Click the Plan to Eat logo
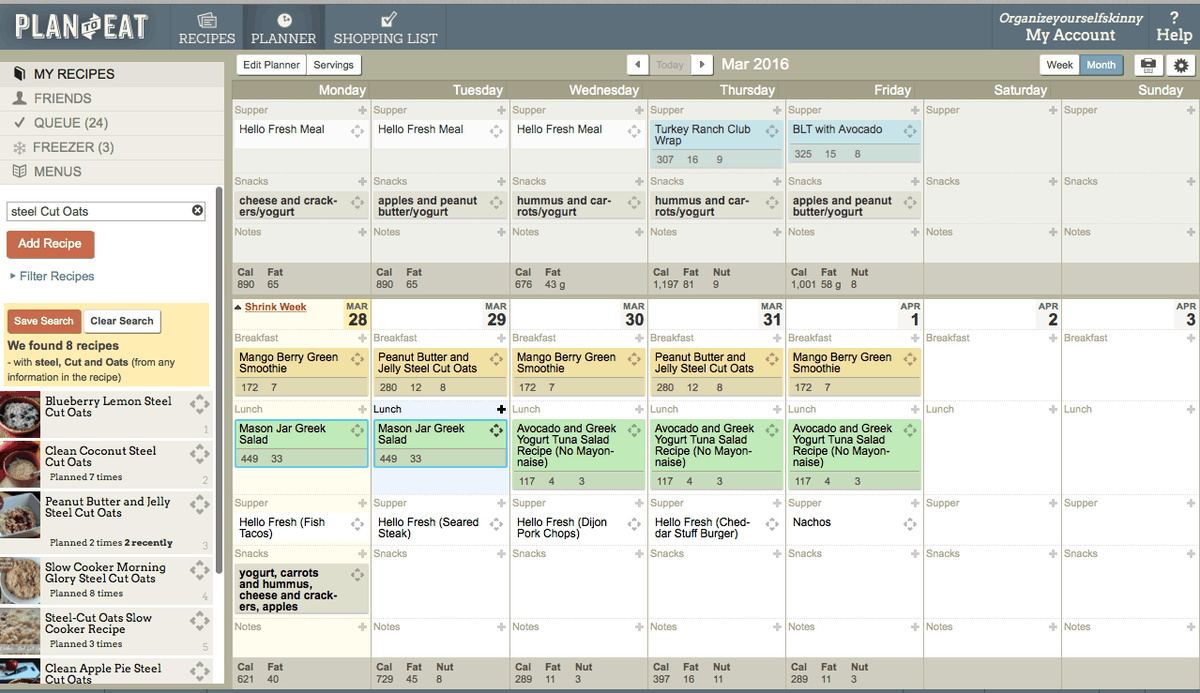 pyautogui.click(x=82, y=27)
